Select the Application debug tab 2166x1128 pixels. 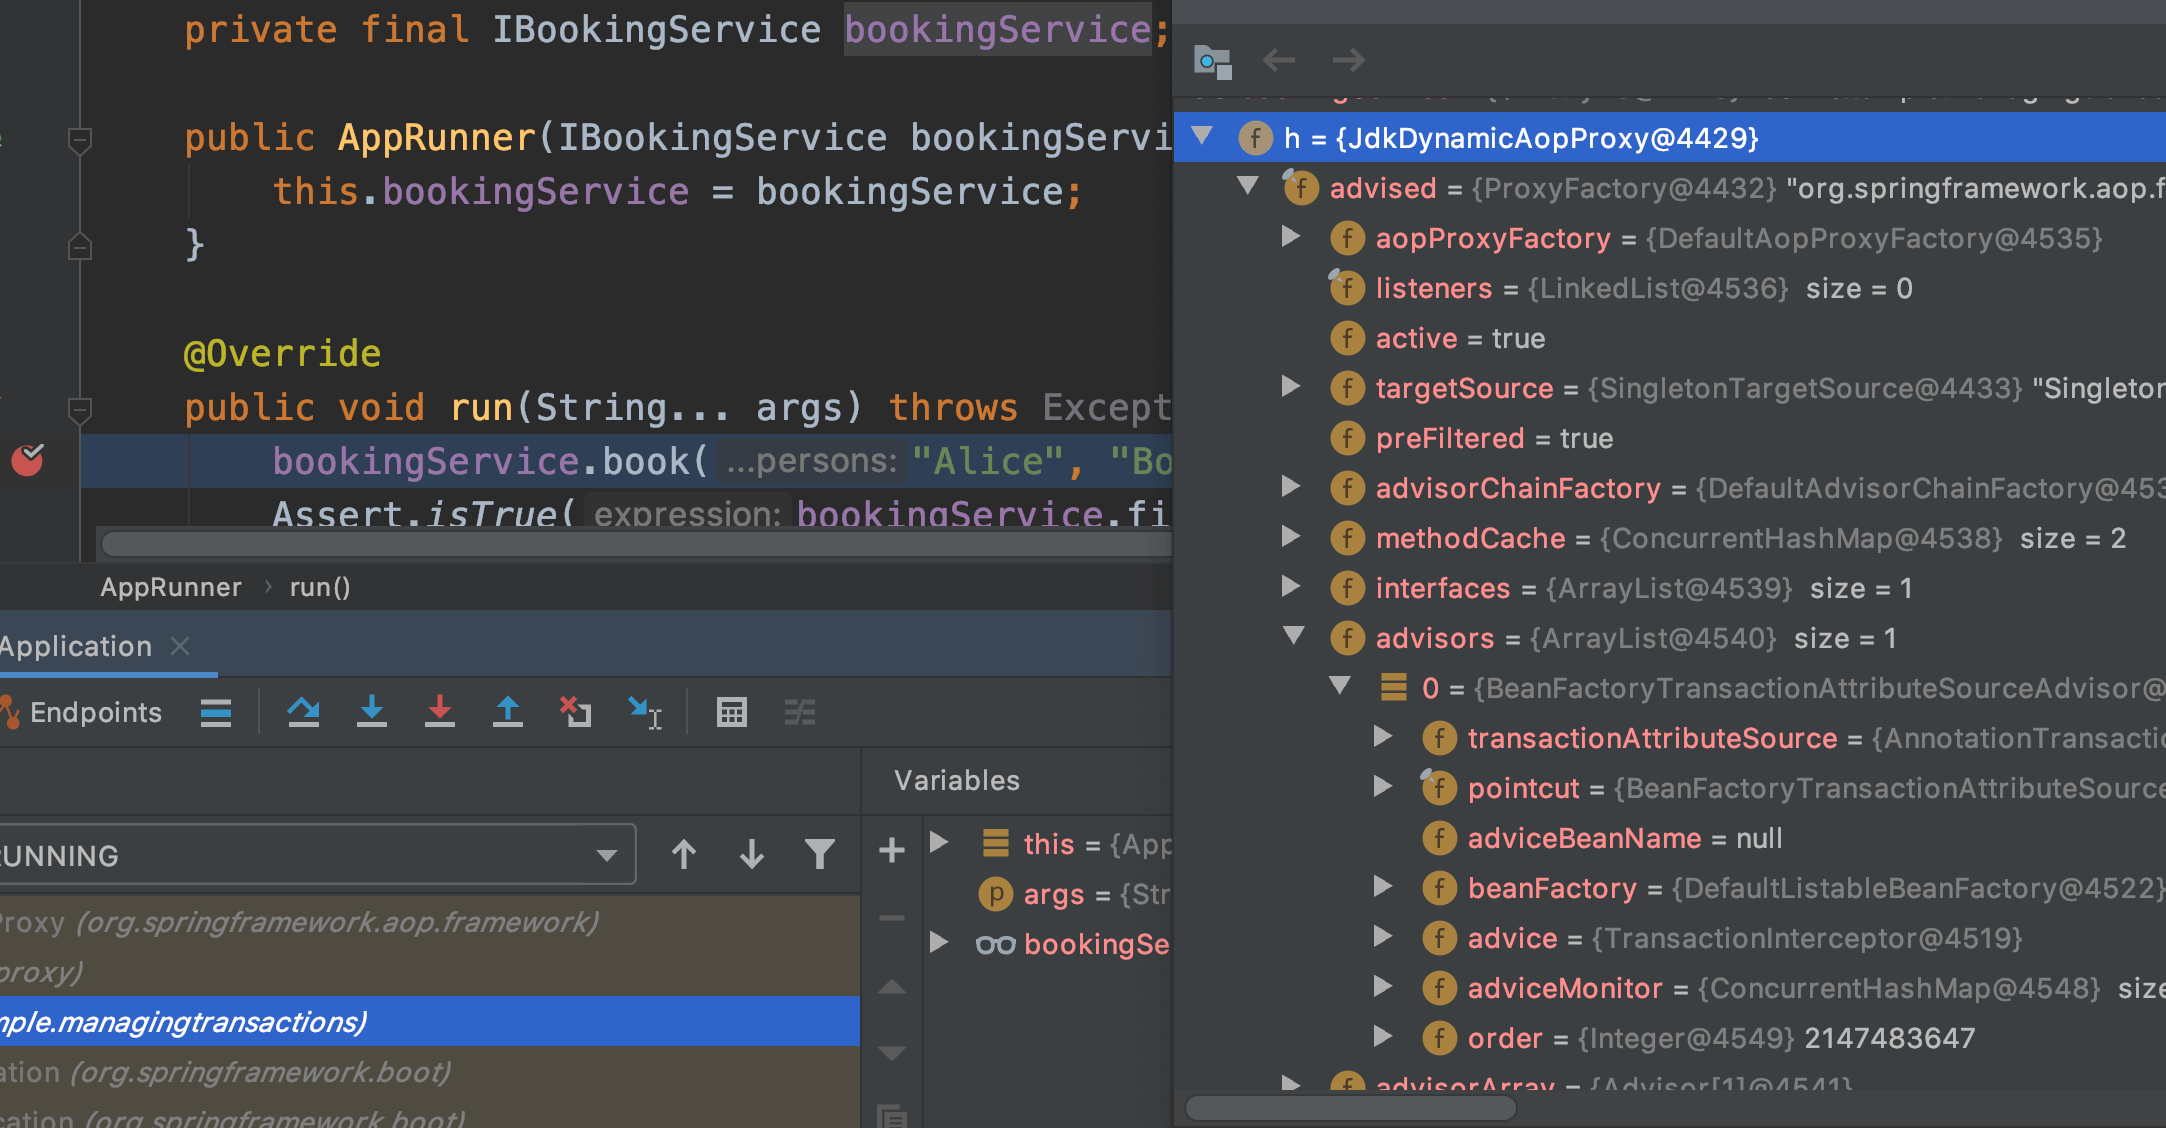[76, 646]
